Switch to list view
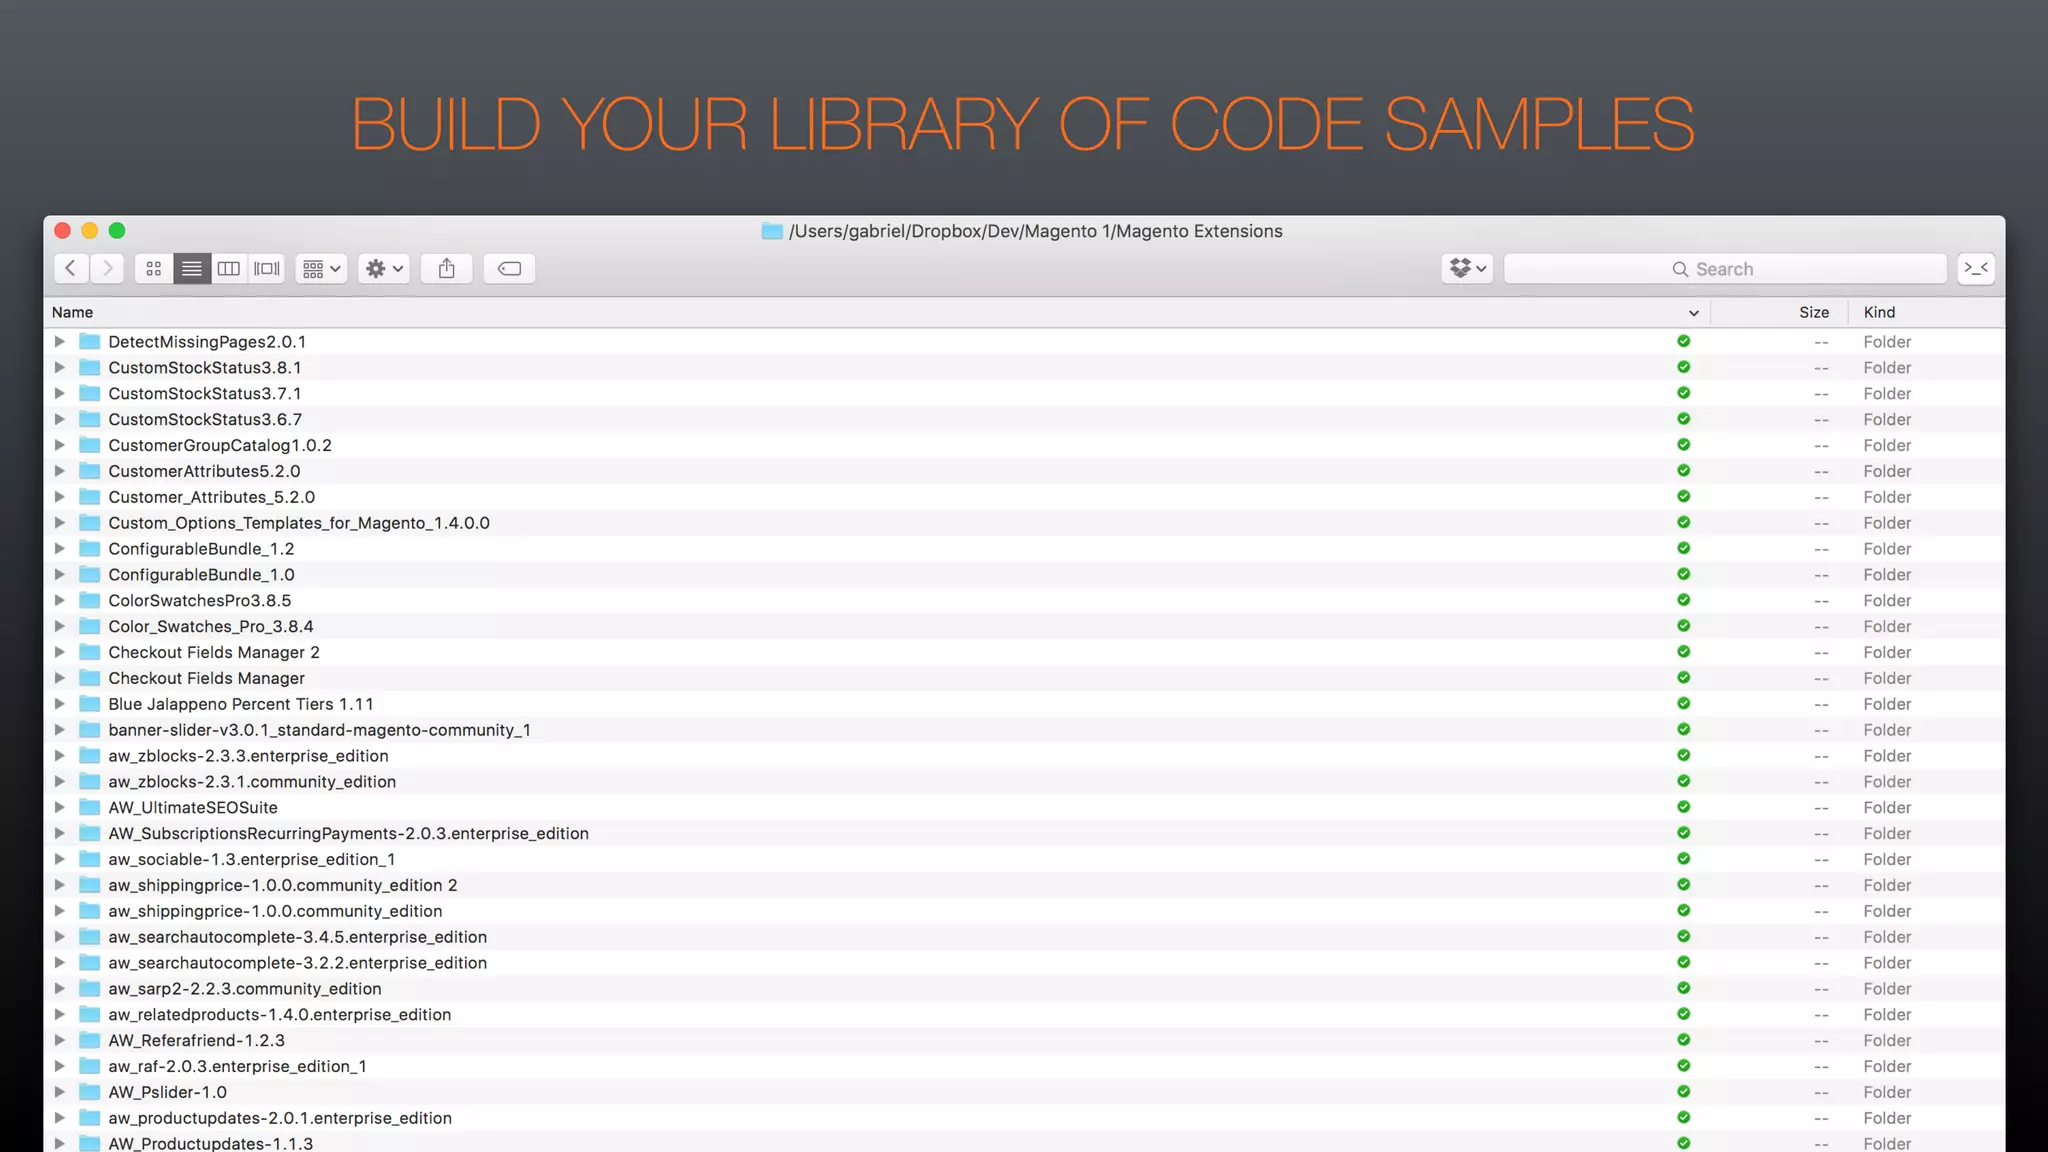This screenshot has width=2048, height=1152. [x=192, y=268]
